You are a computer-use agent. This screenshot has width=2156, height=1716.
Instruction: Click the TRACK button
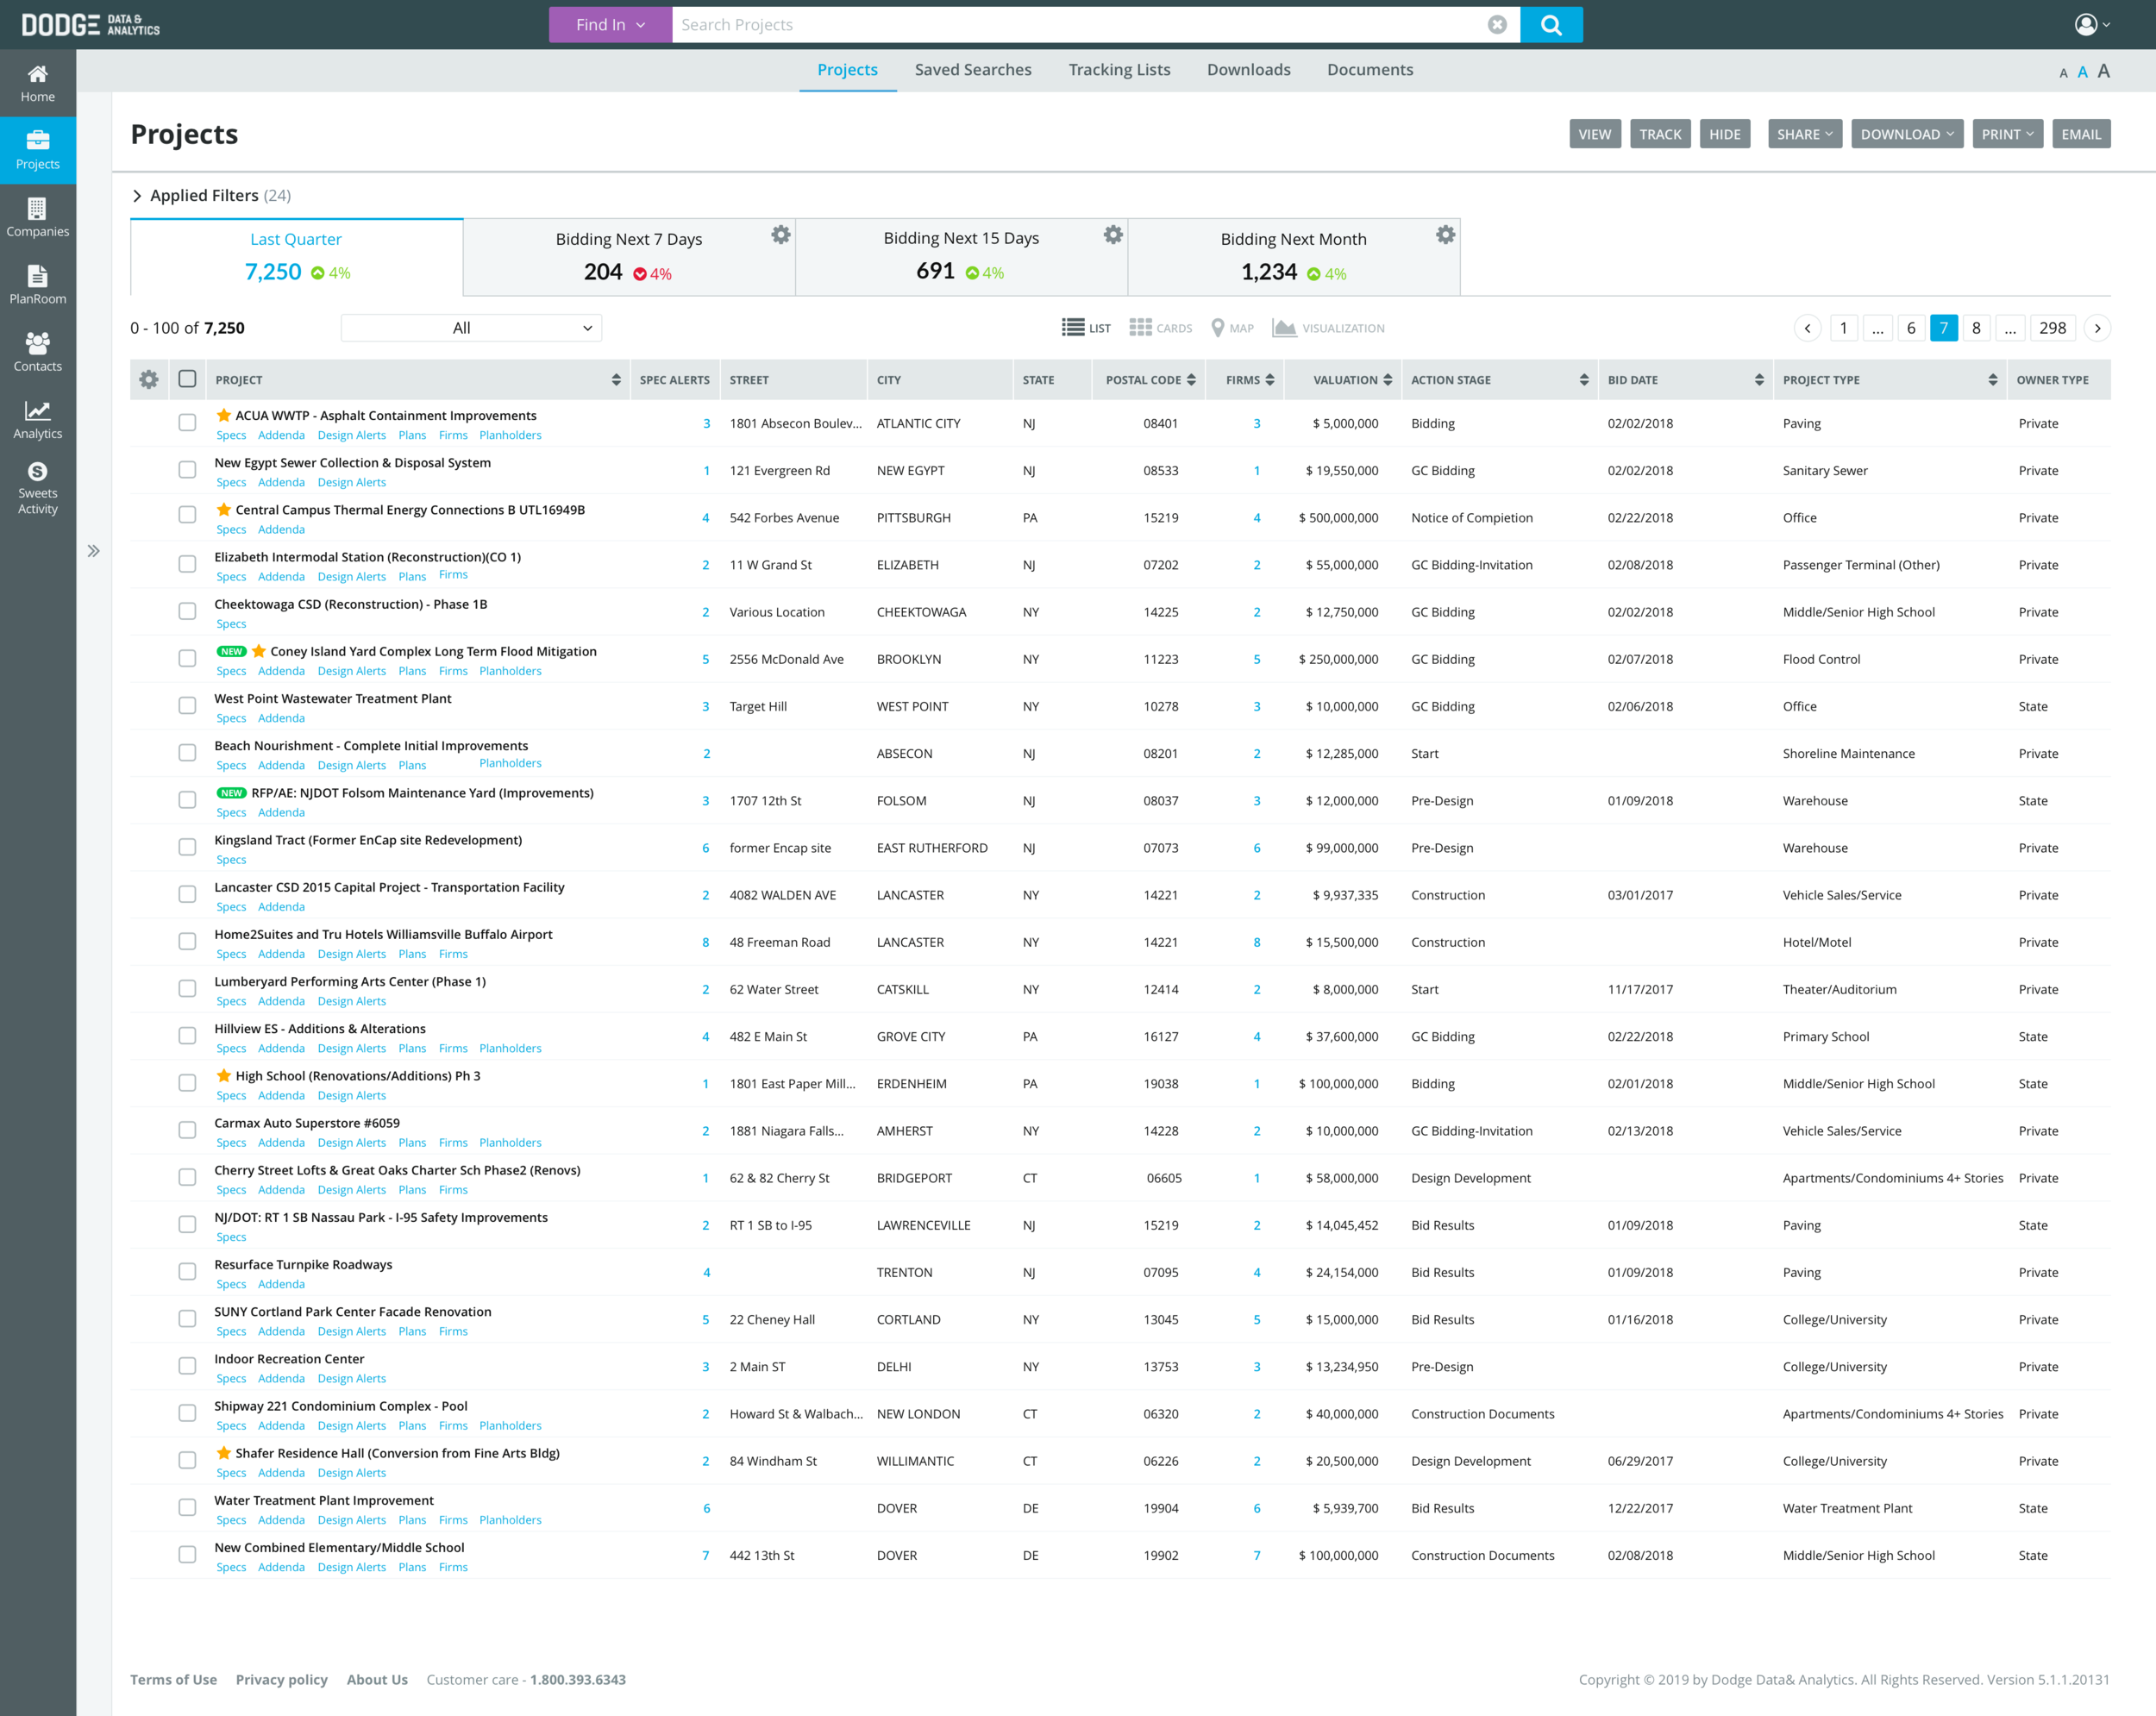point(1659,134)
